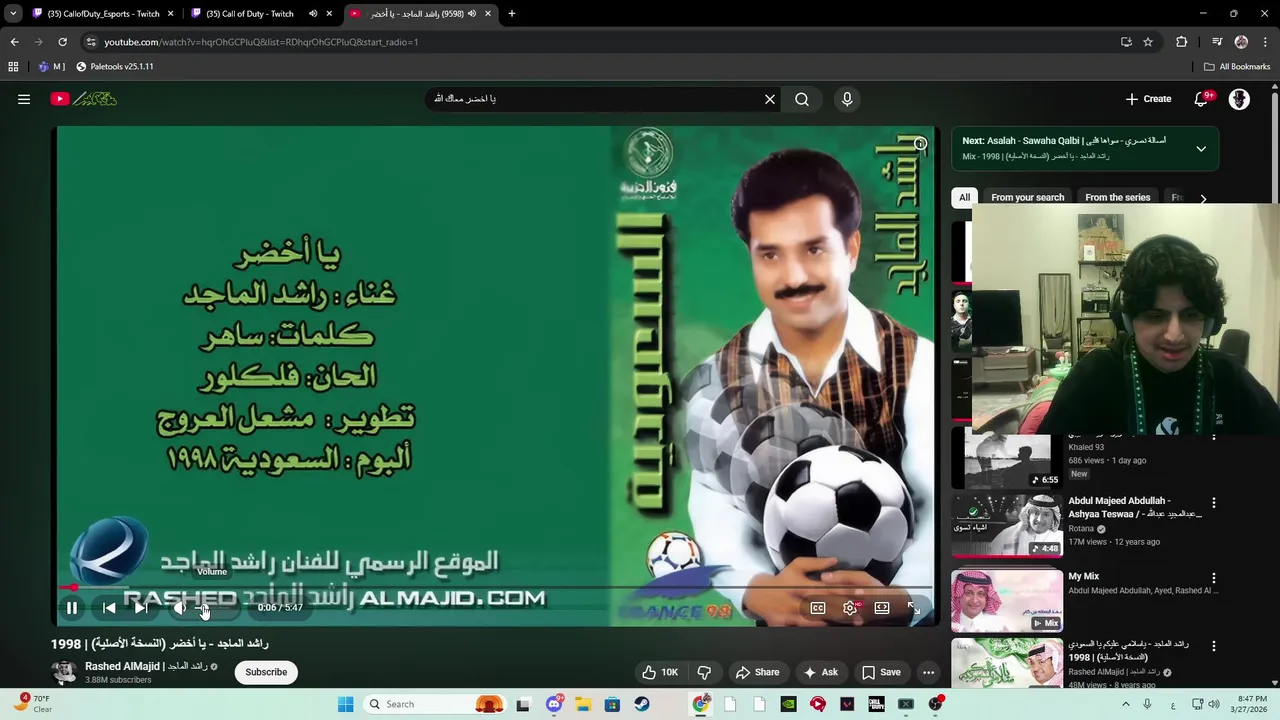Open the Chrome three-dot menu
This screenshot has width=1280, height=720.
[x=1266, y=42]
